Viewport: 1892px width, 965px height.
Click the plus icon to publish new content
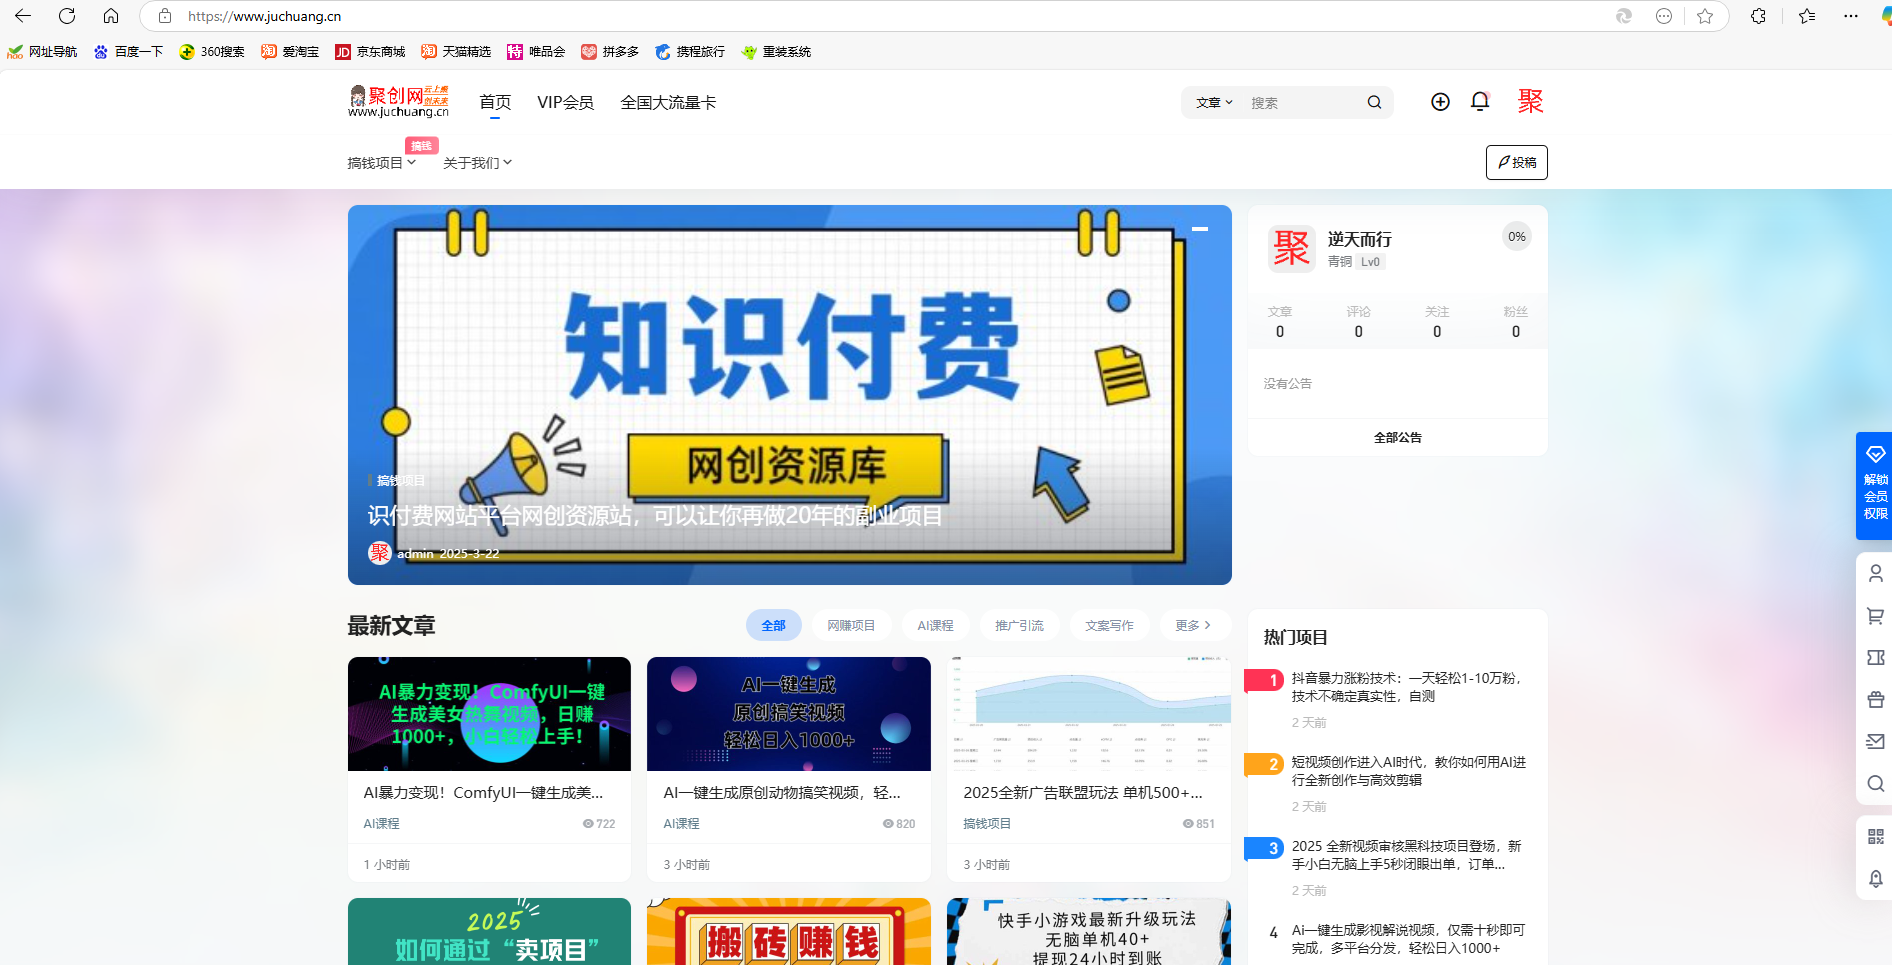tap(1440, 102)
